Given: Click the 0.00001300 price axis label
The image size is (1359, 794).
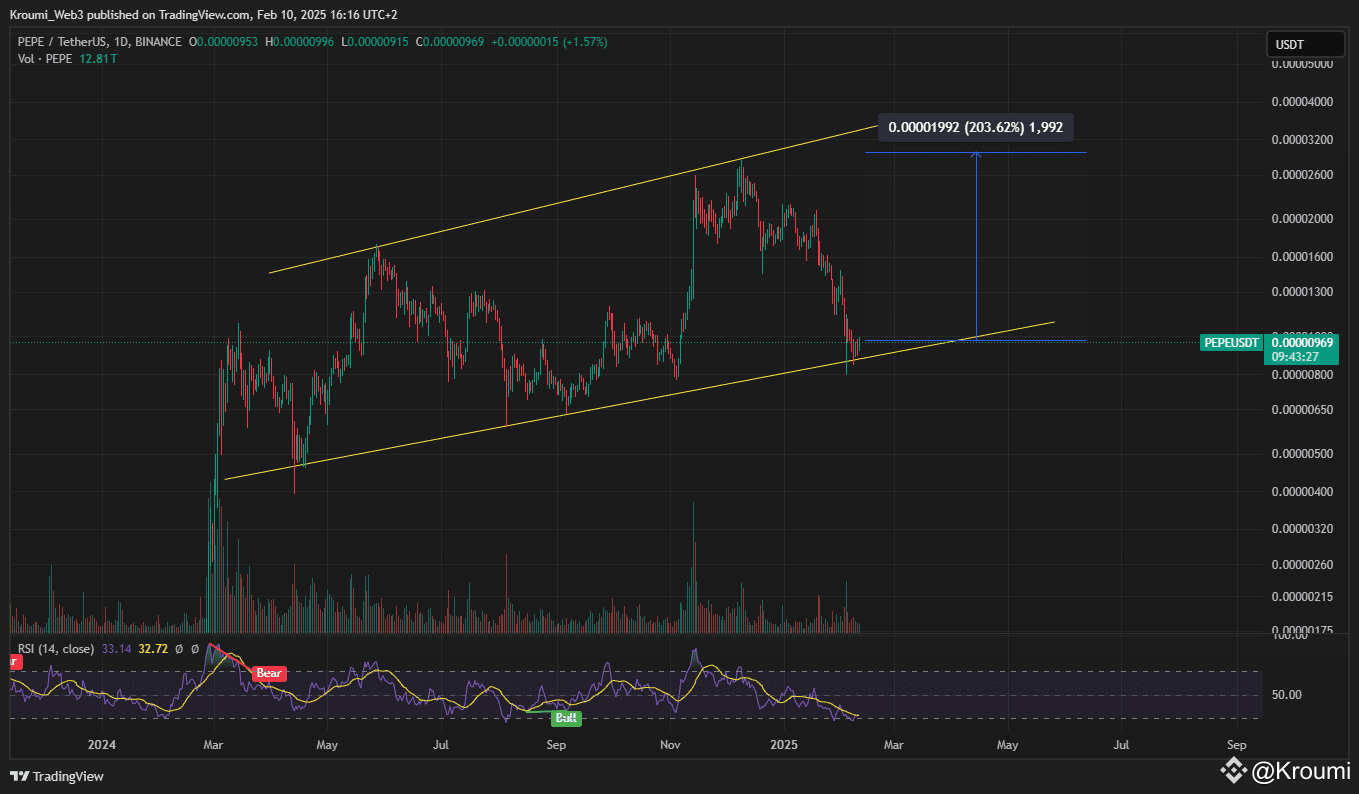Looking at the screenshot, I should click(x=1302, y=292).
